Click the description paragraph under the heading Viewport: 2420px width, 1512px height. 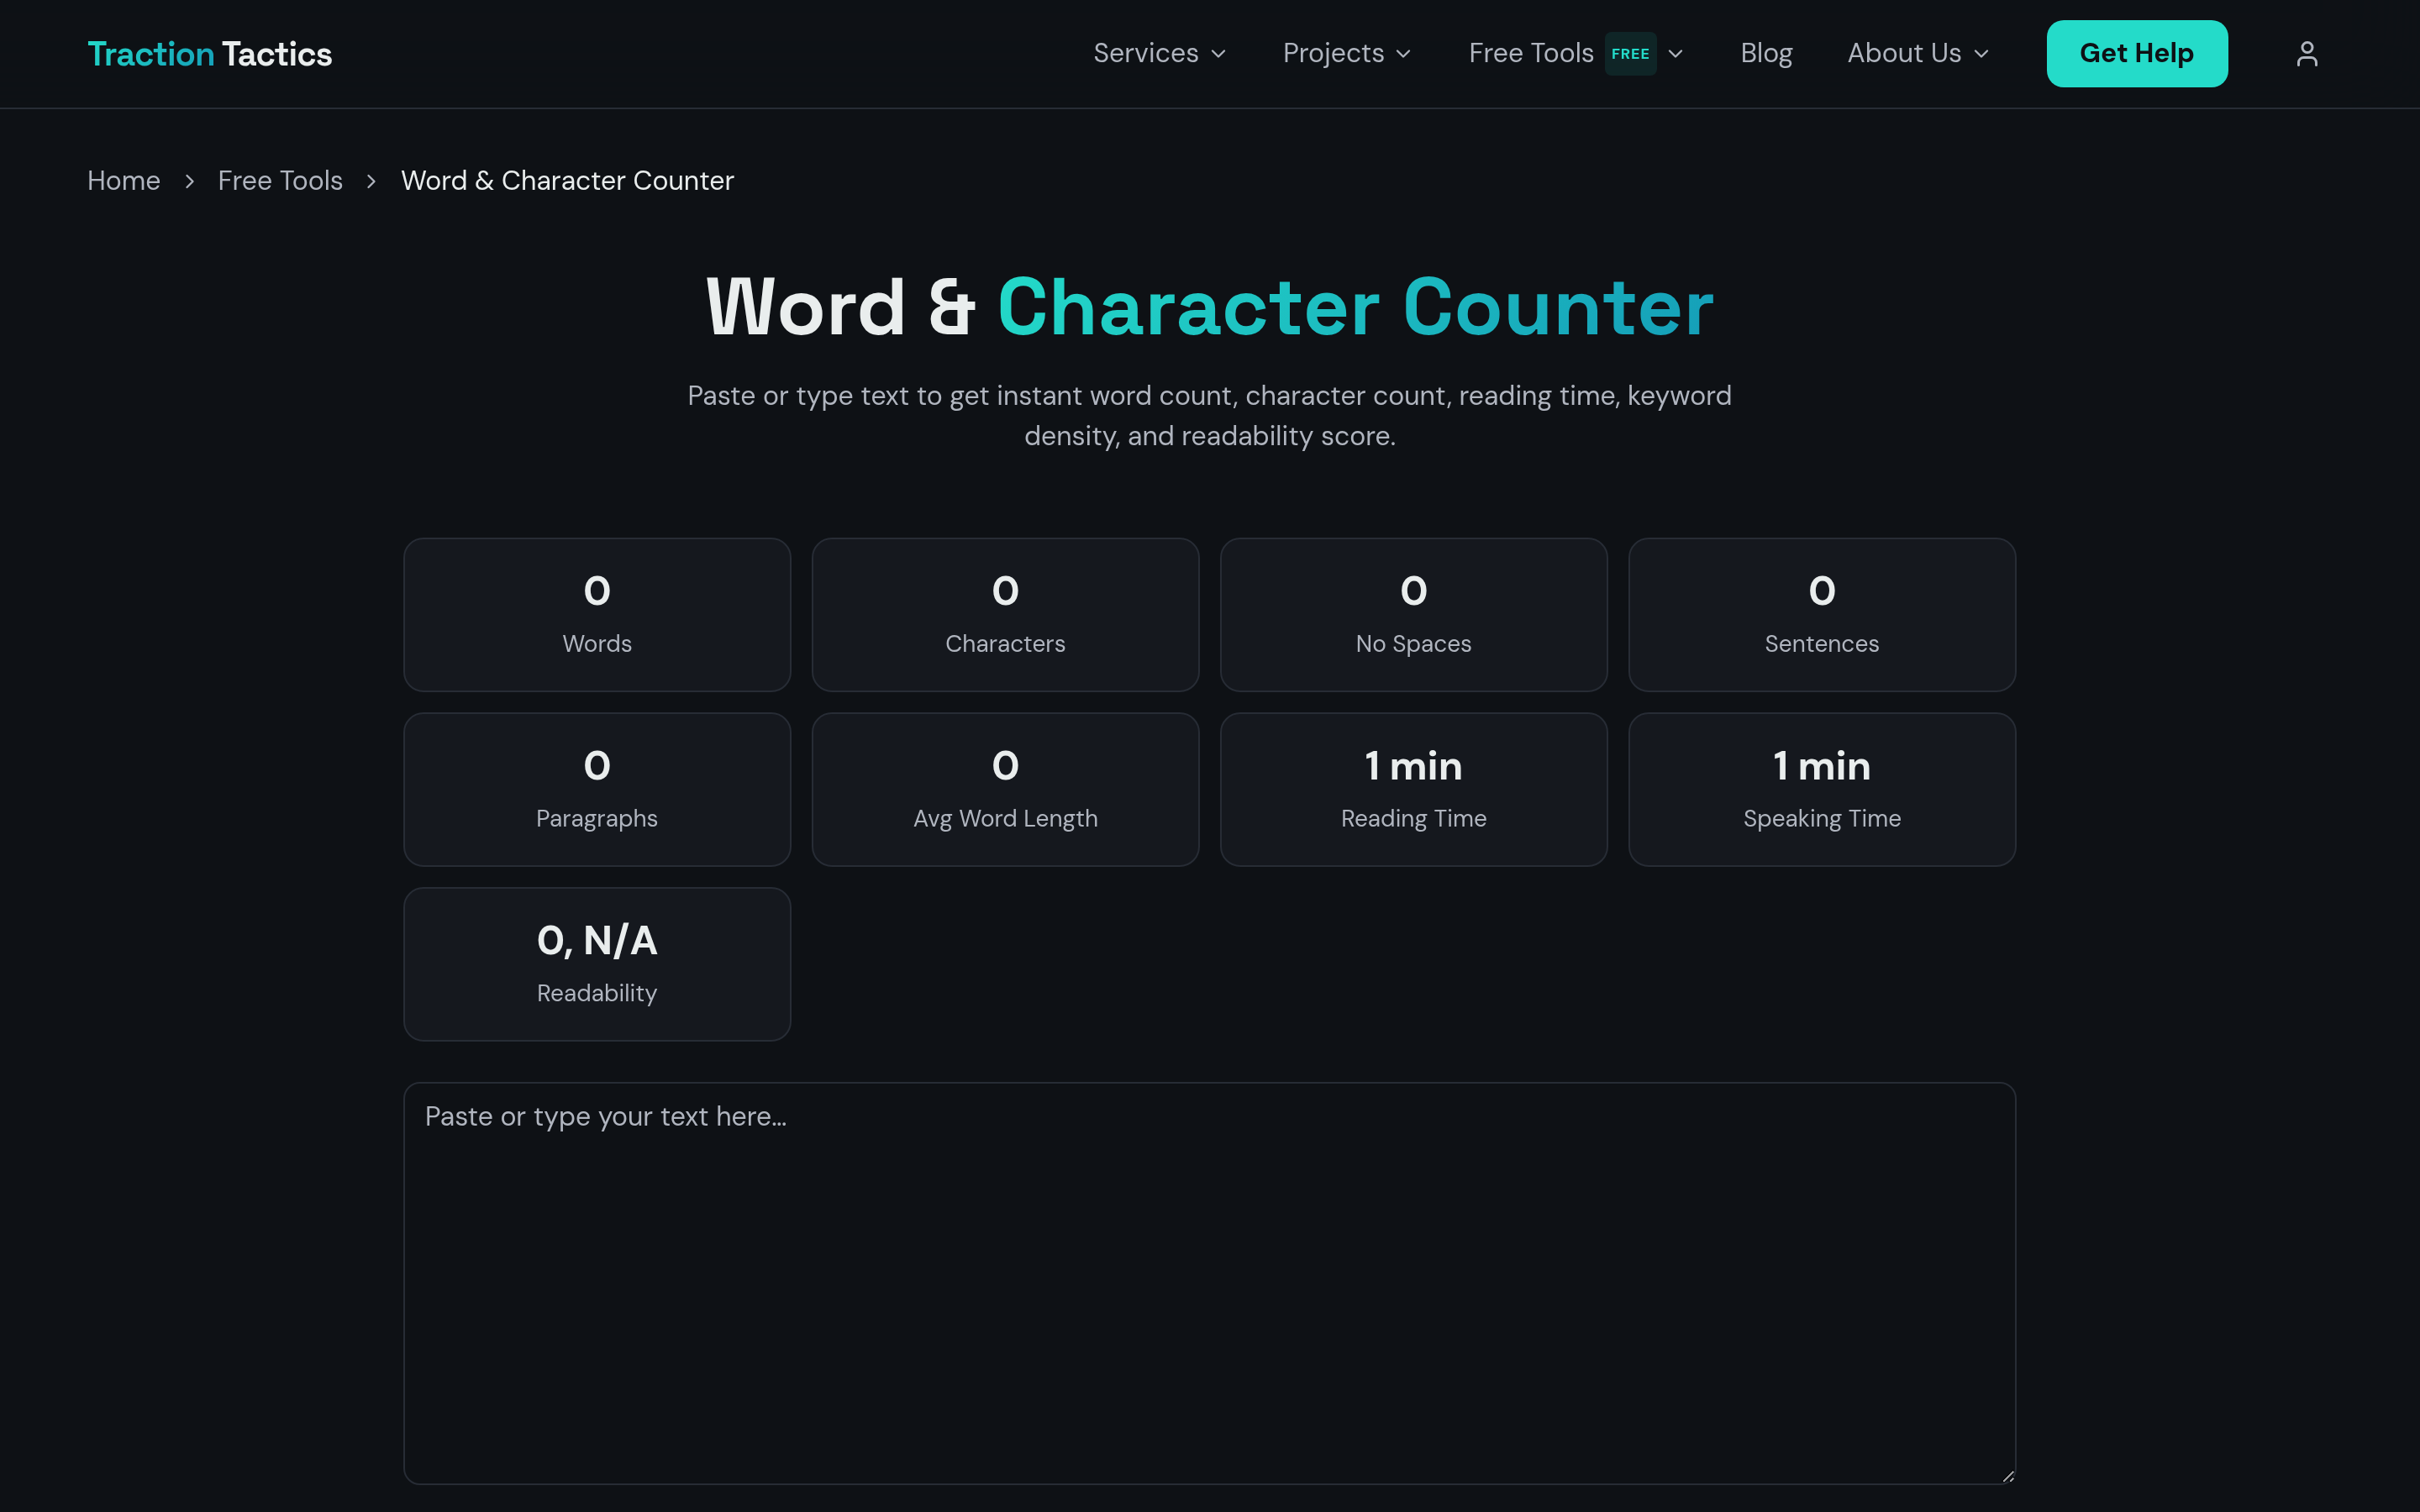1209,416
